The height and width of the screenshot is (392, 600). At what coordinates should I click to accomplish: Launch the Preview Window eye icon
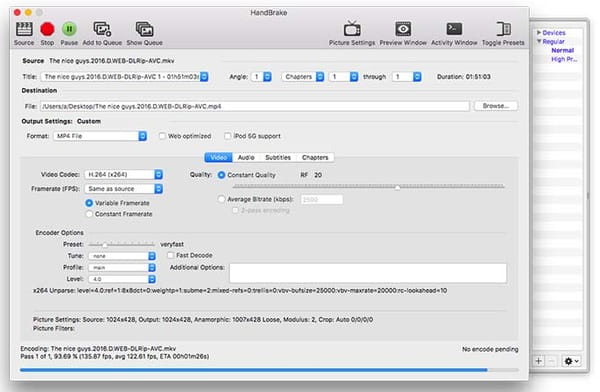pyautogui.click(x=403, y=29)
